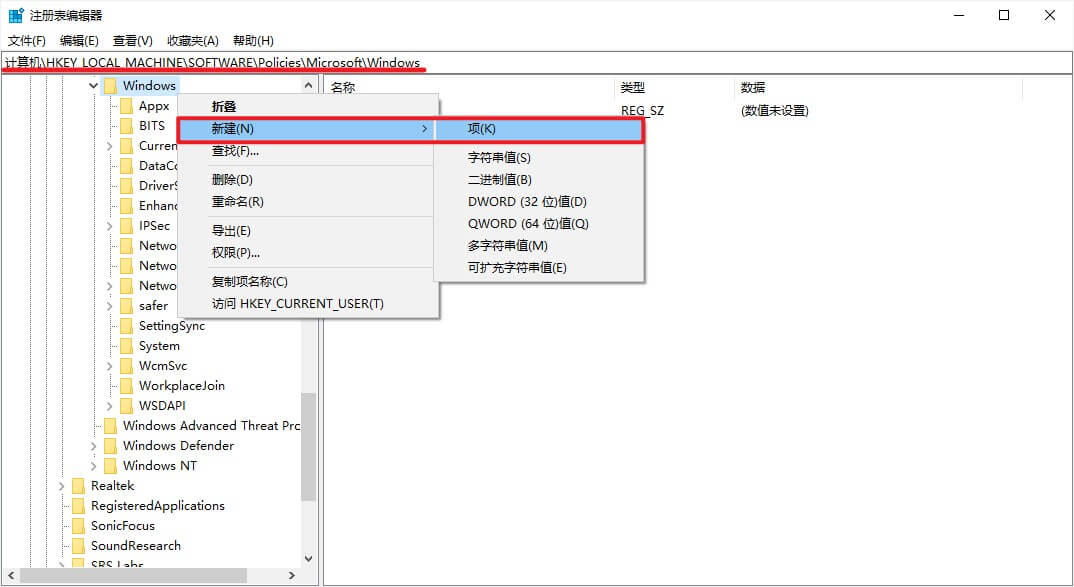Screen dimensions: 1074x587
Task: Click the Appx folder icon
Action: (126, 106)
